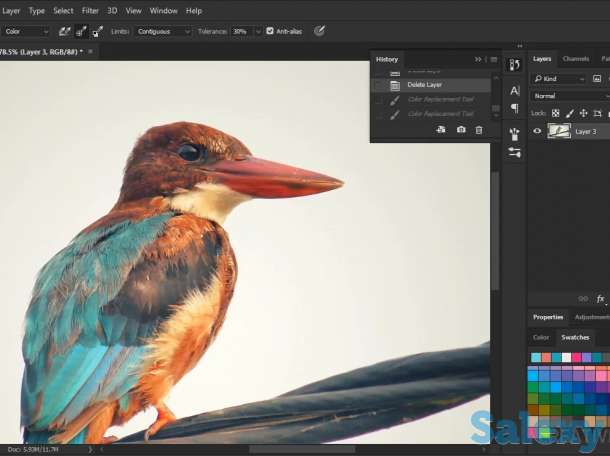The image size is (610, 456).
Task: Toggle tablet pressure size icon
Action: pyautogui.click(x=319, y=31)
